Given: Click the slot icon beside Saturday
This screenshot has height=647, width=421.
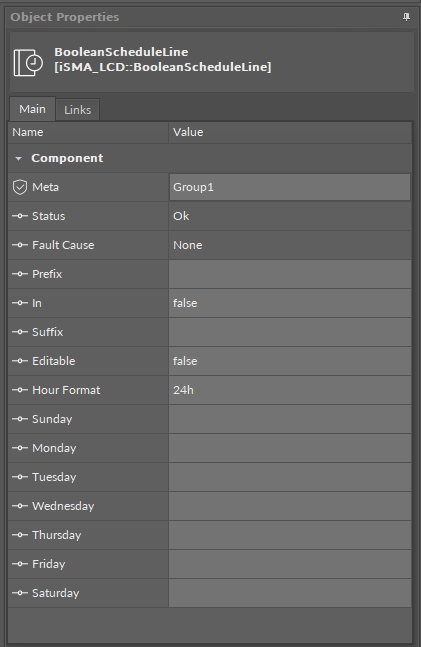Looking at the screenshot, I should 20,593.
